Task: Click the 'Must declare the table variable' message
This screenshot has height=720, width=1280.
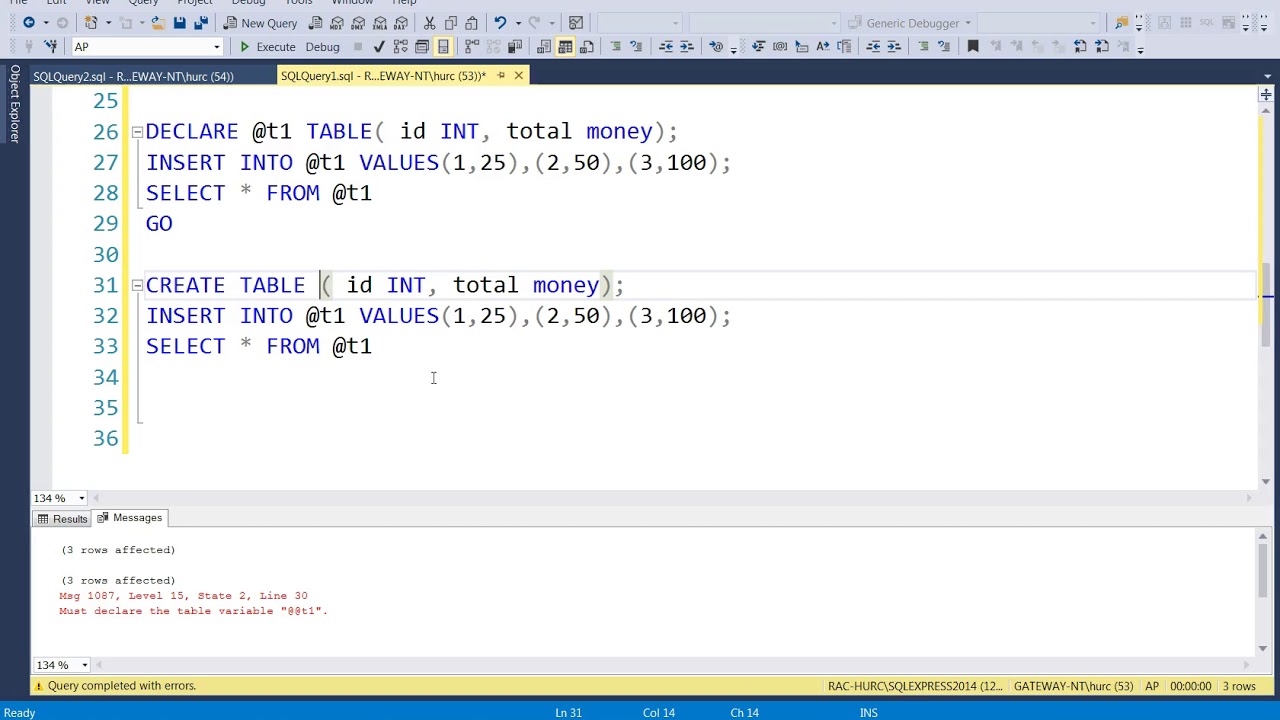Action: tap(193, 611)
